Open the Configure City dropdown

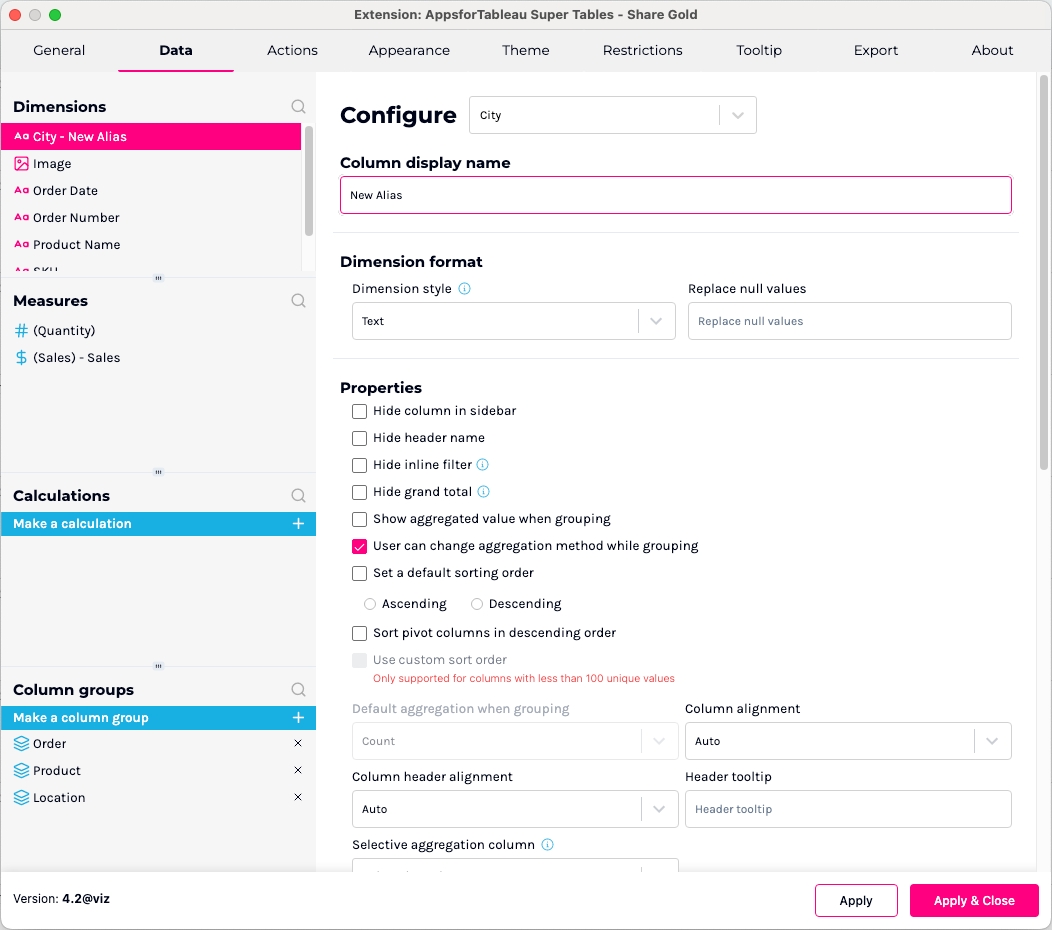[x=612, y=115]
